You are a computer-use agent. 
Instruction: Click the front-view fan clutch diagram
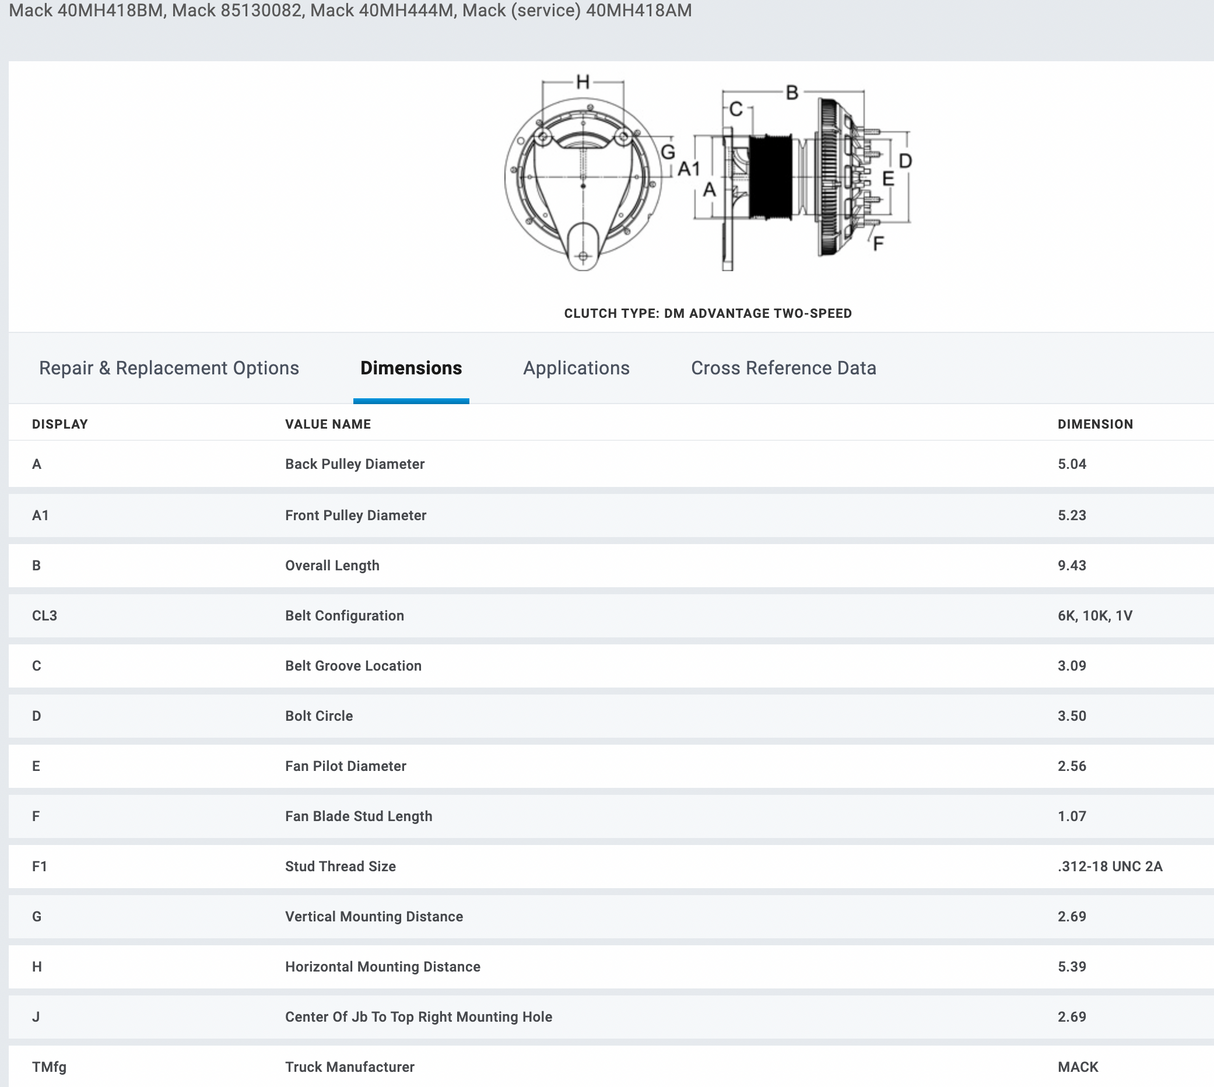(x=583, y=180)
